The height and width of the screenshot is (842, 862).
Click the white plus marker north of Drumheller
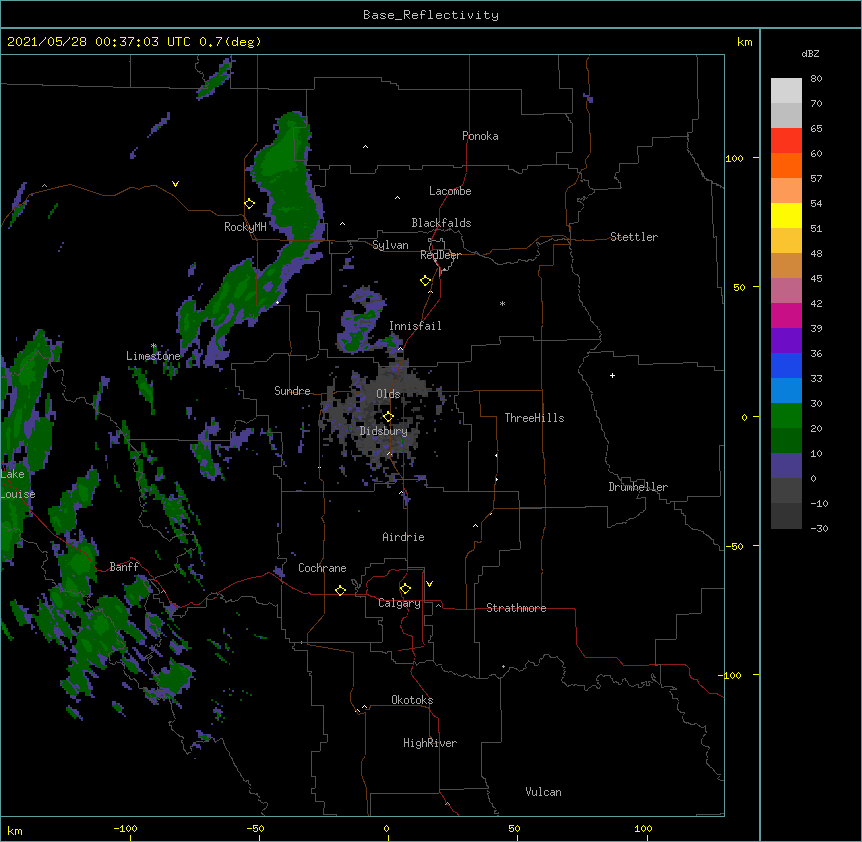612,375
